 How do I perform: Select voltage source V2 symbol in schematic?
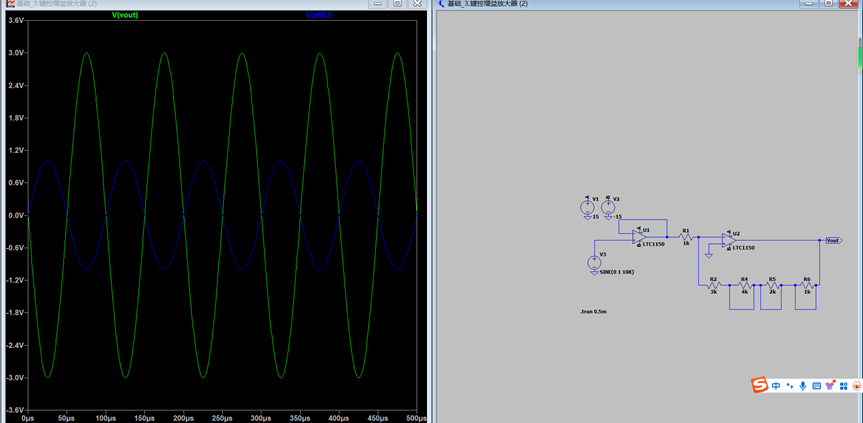[x=608, y=207]
